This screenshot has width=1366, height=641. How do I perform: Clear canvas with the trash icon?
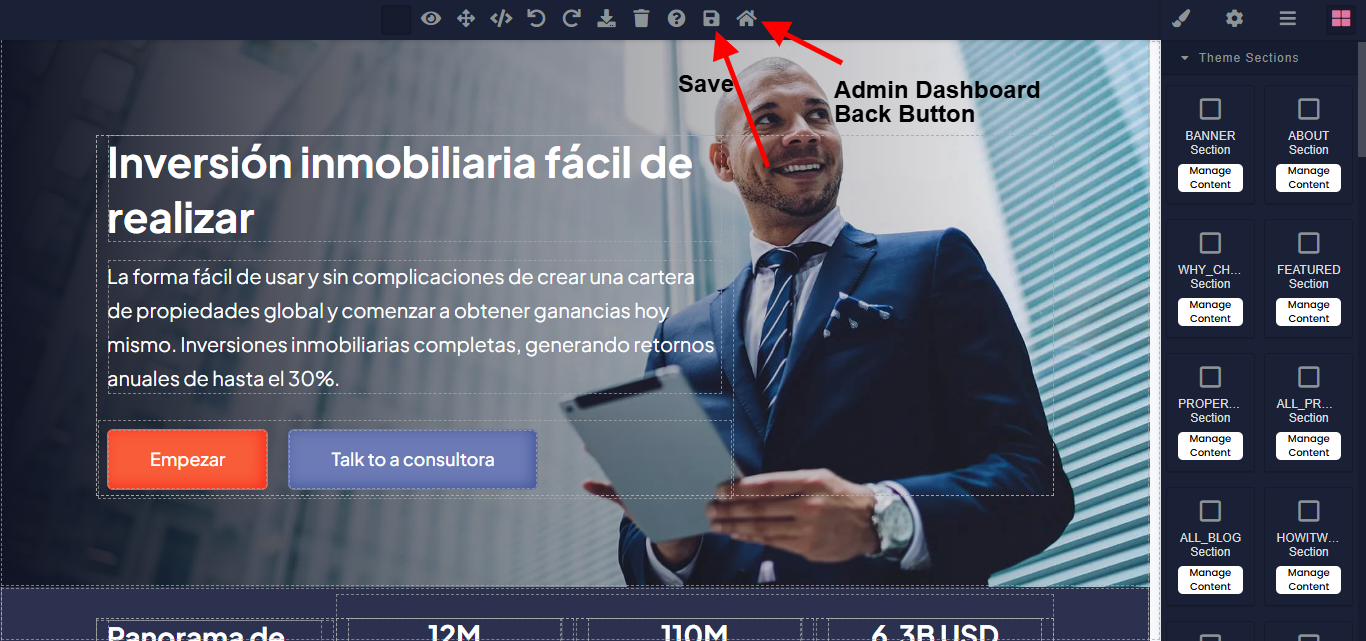(641, 18)
